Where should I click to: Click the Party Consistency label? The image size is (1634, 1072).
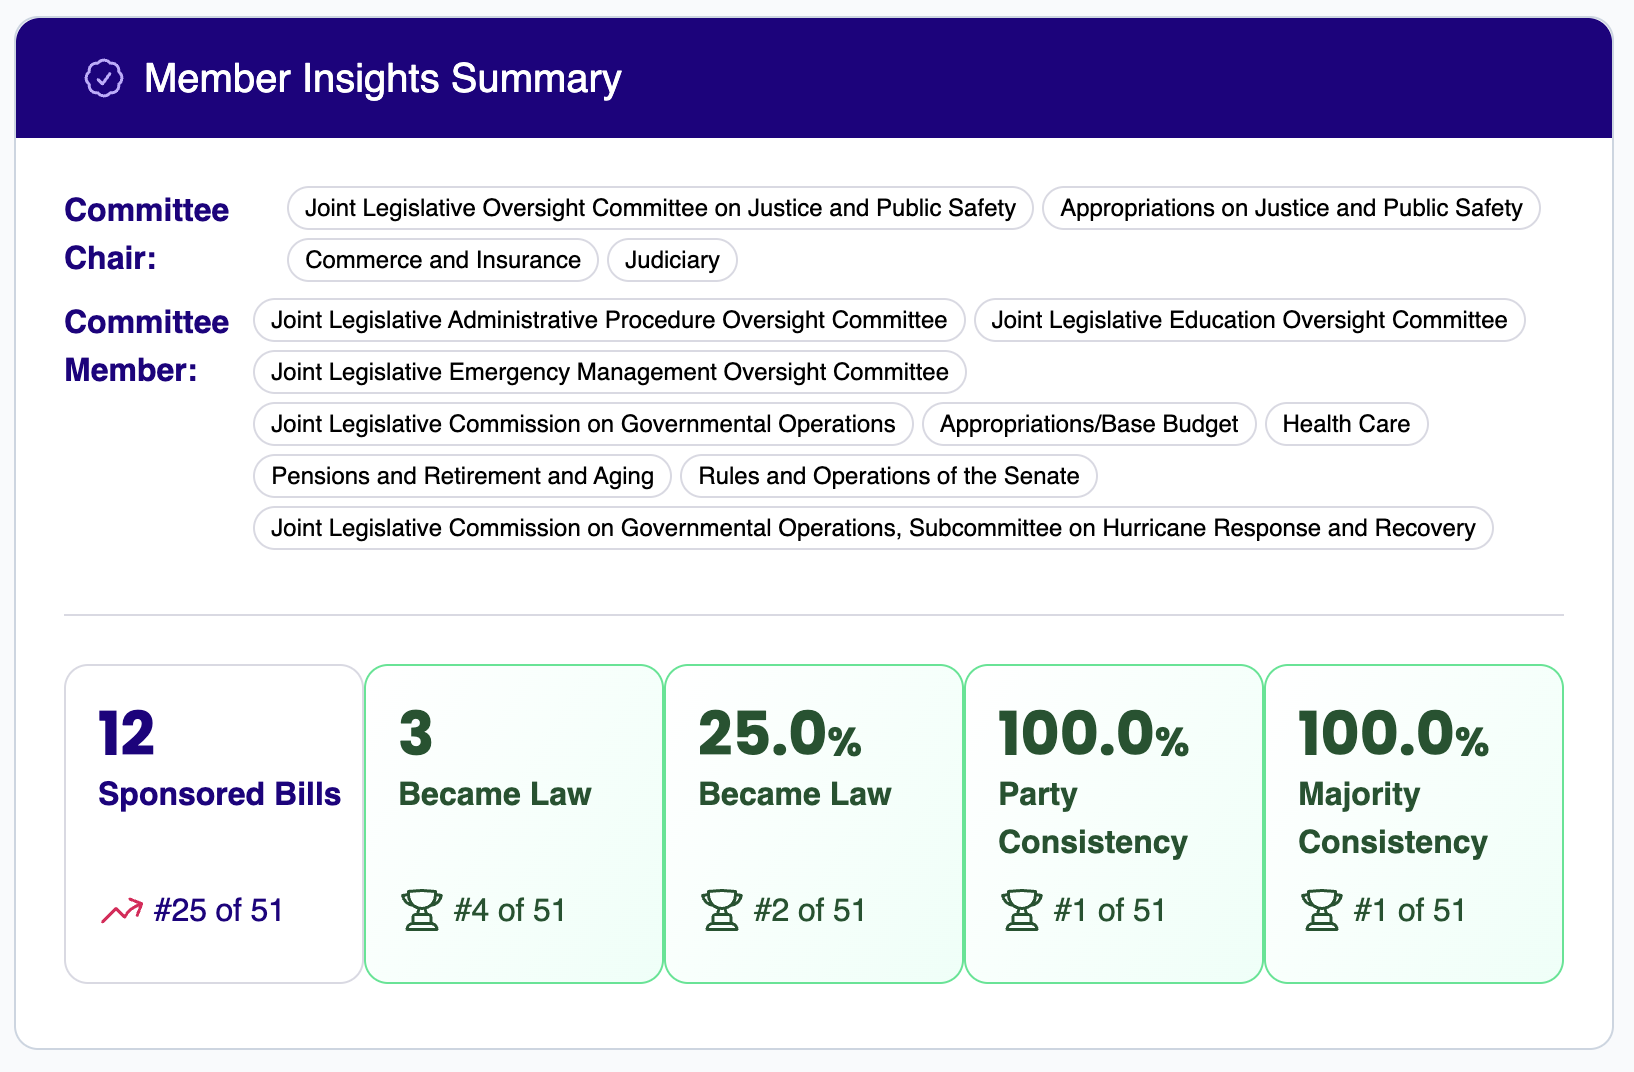pyautogui.click(x=1093, y=818)
